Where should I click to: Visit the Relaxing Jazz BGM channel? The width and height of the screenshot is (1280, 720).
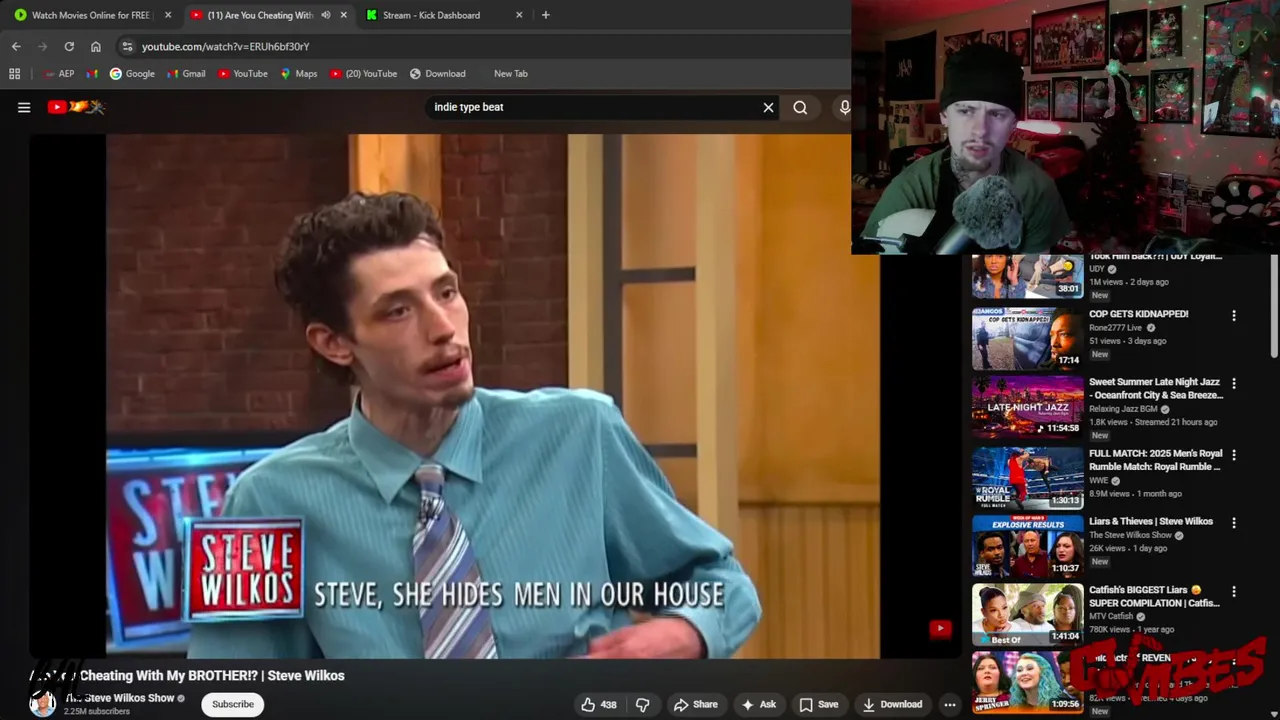point(1123,409)
